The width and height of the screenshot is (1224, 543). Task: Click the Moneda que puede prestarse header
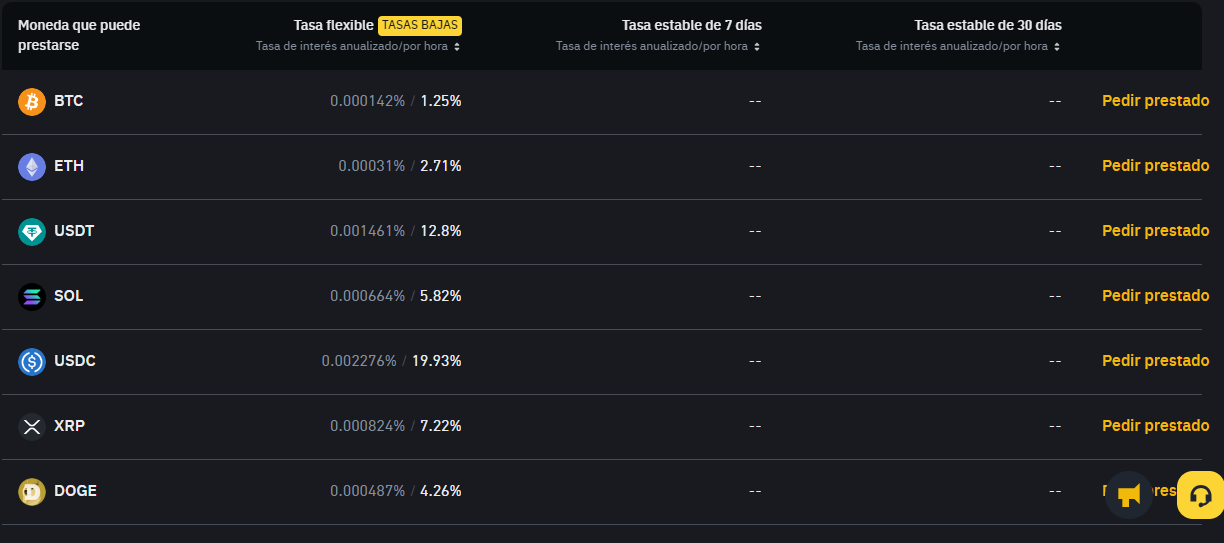(79, 35)
